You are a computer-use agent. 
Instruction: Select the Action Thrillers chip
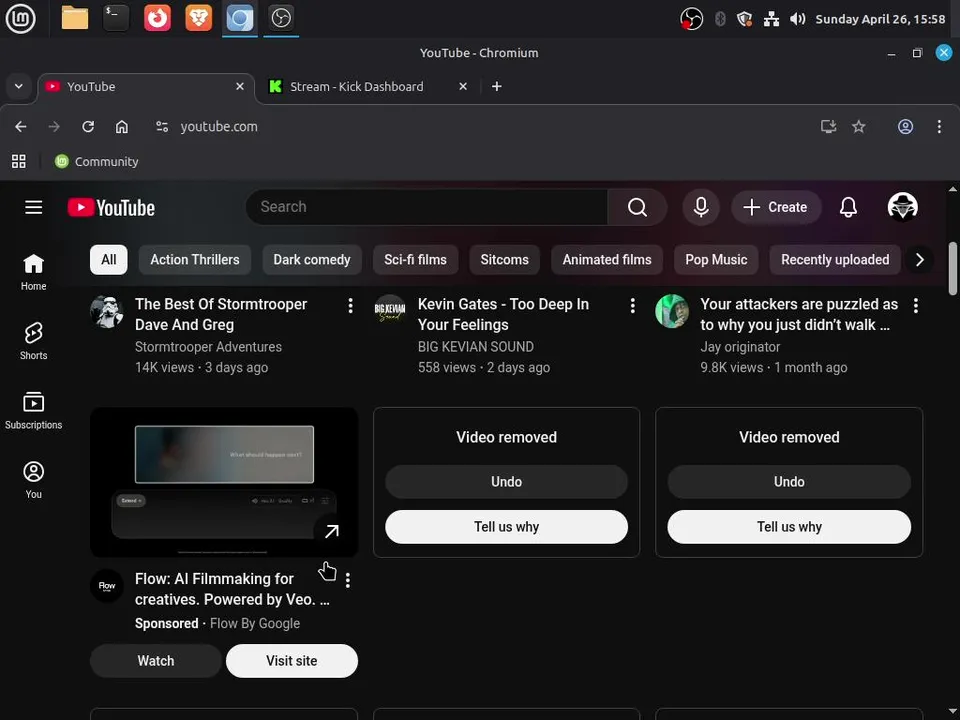click(x=195, y=260)
